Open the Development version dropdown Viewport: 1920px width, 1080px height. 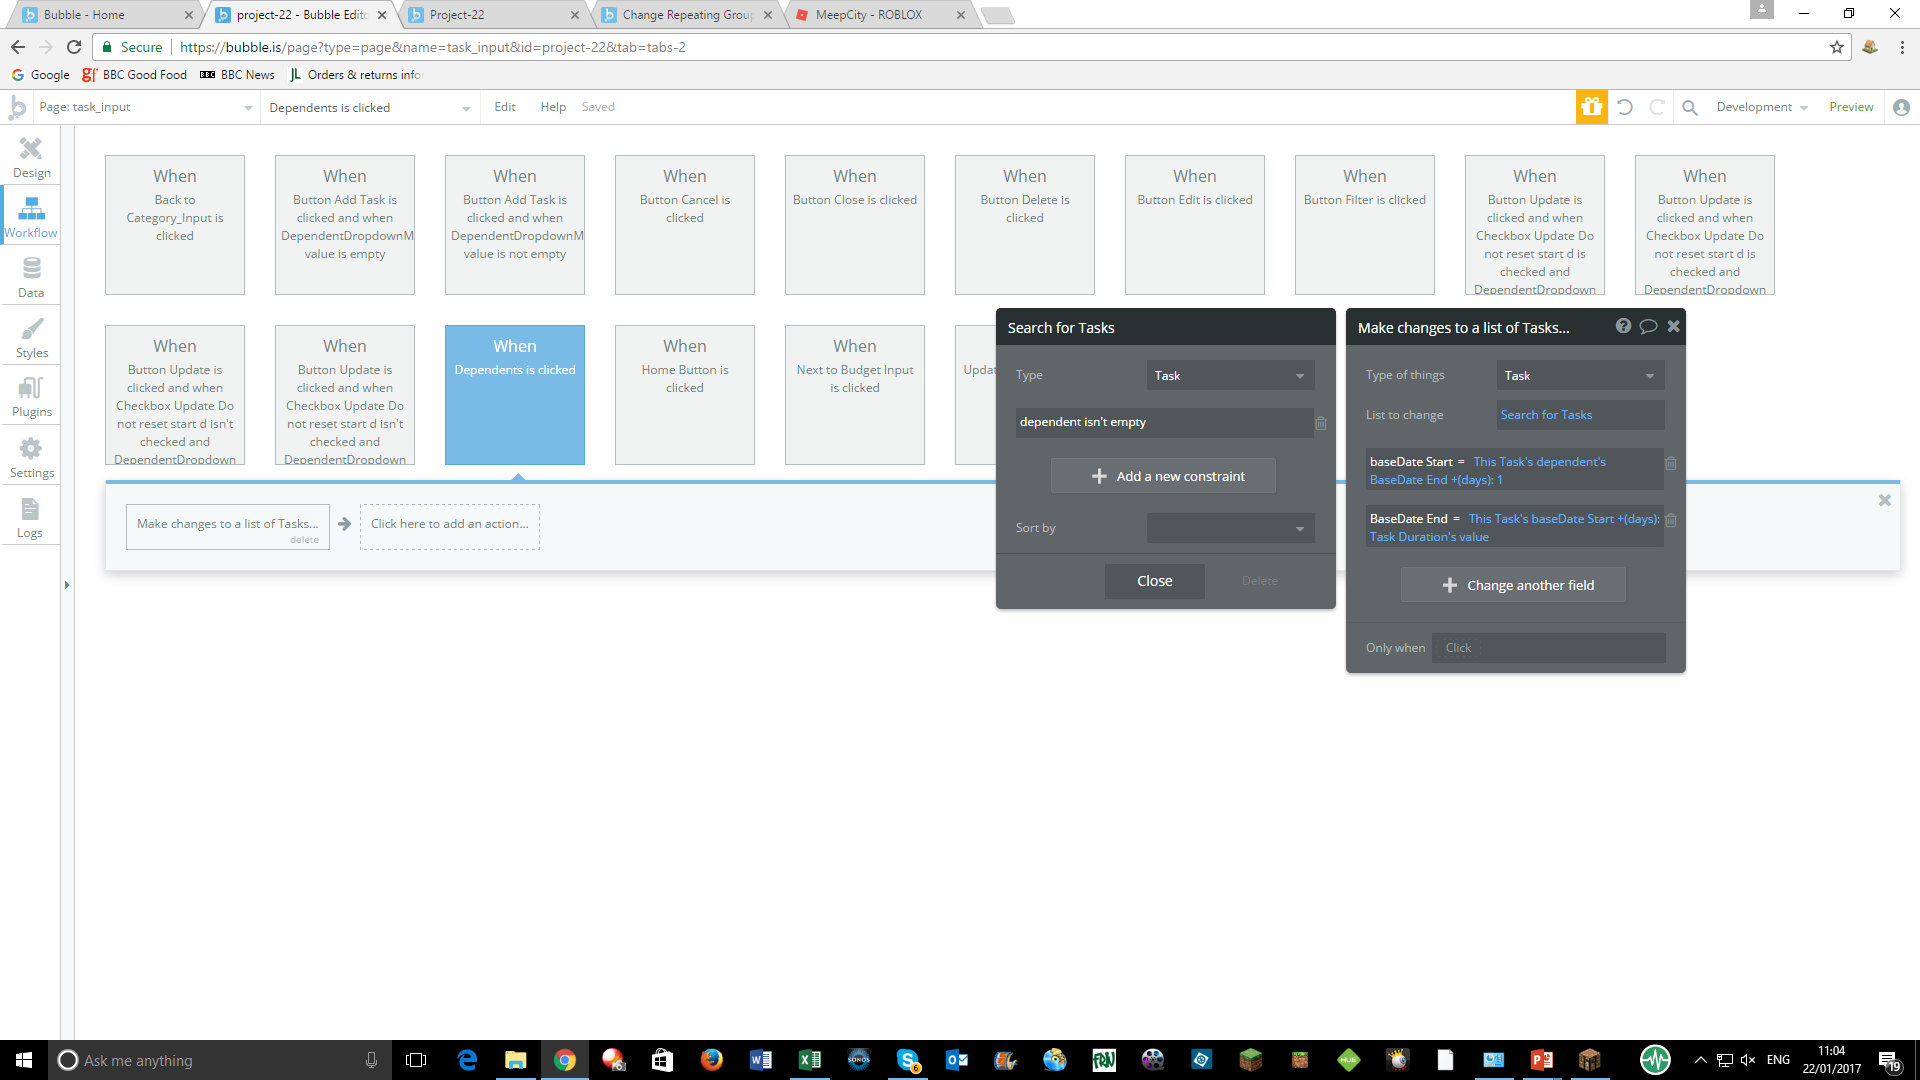1761,107
